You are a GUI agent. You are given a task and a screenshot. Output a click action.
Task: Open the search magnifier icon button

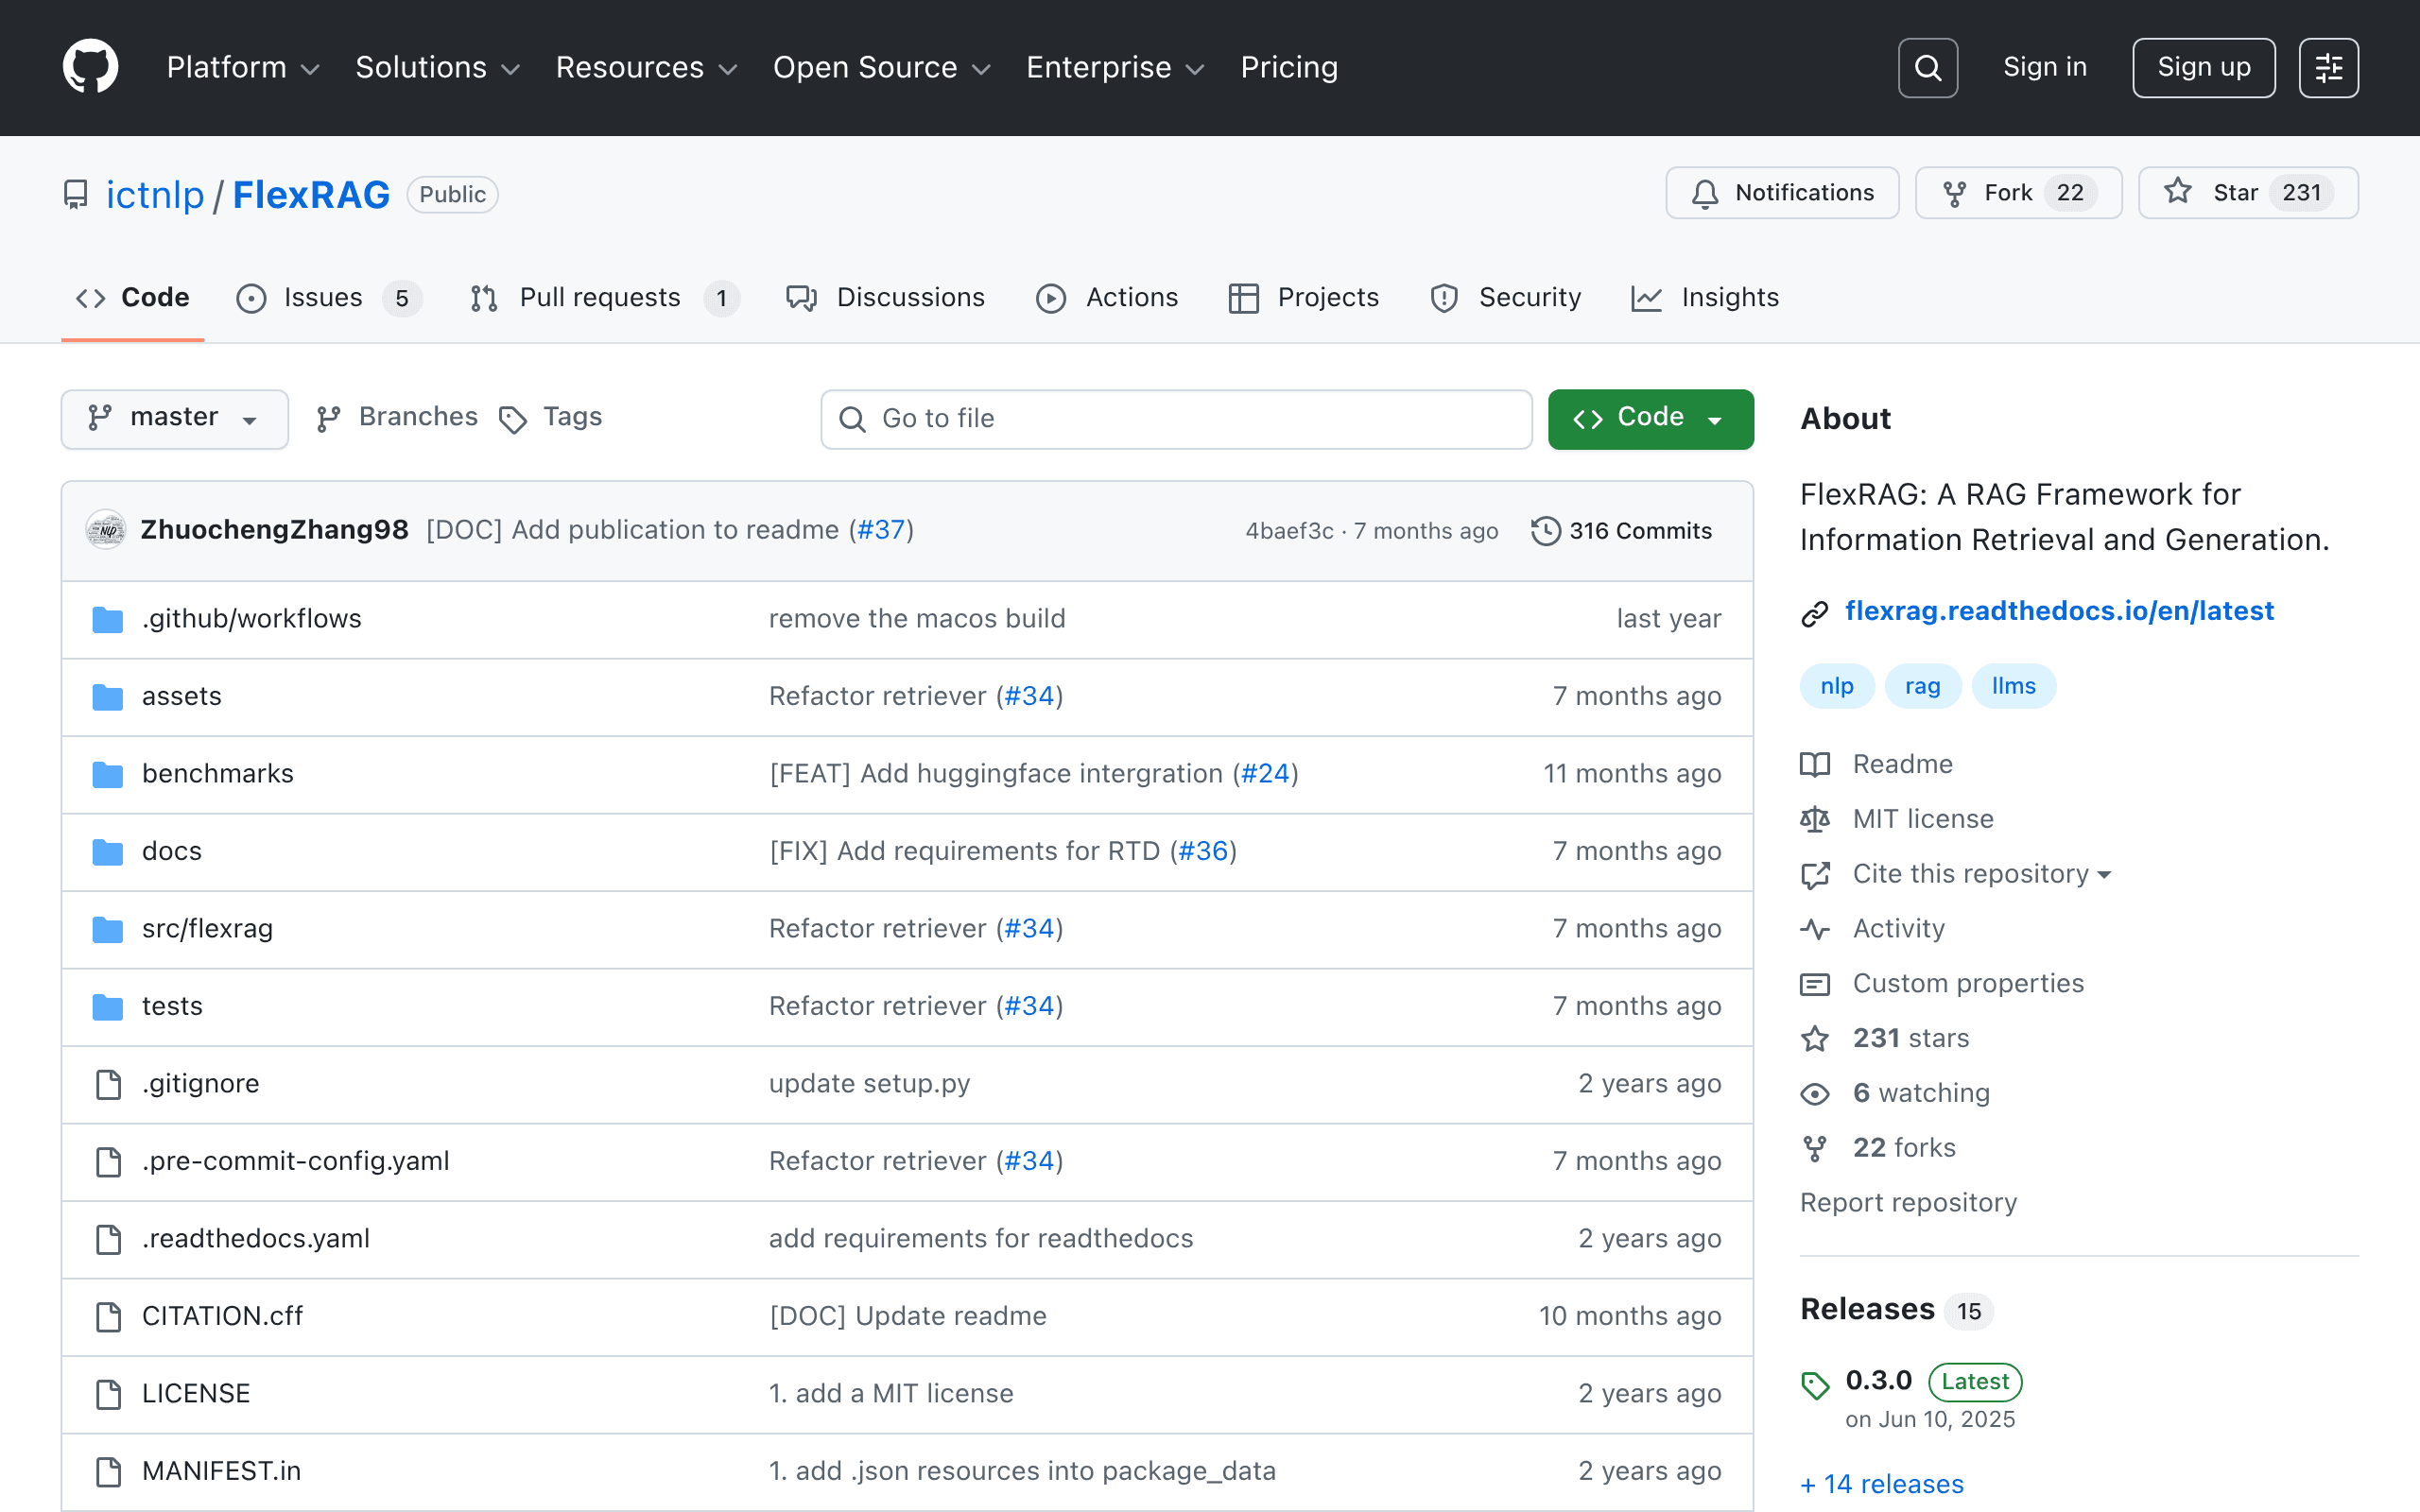(1927, 68)
